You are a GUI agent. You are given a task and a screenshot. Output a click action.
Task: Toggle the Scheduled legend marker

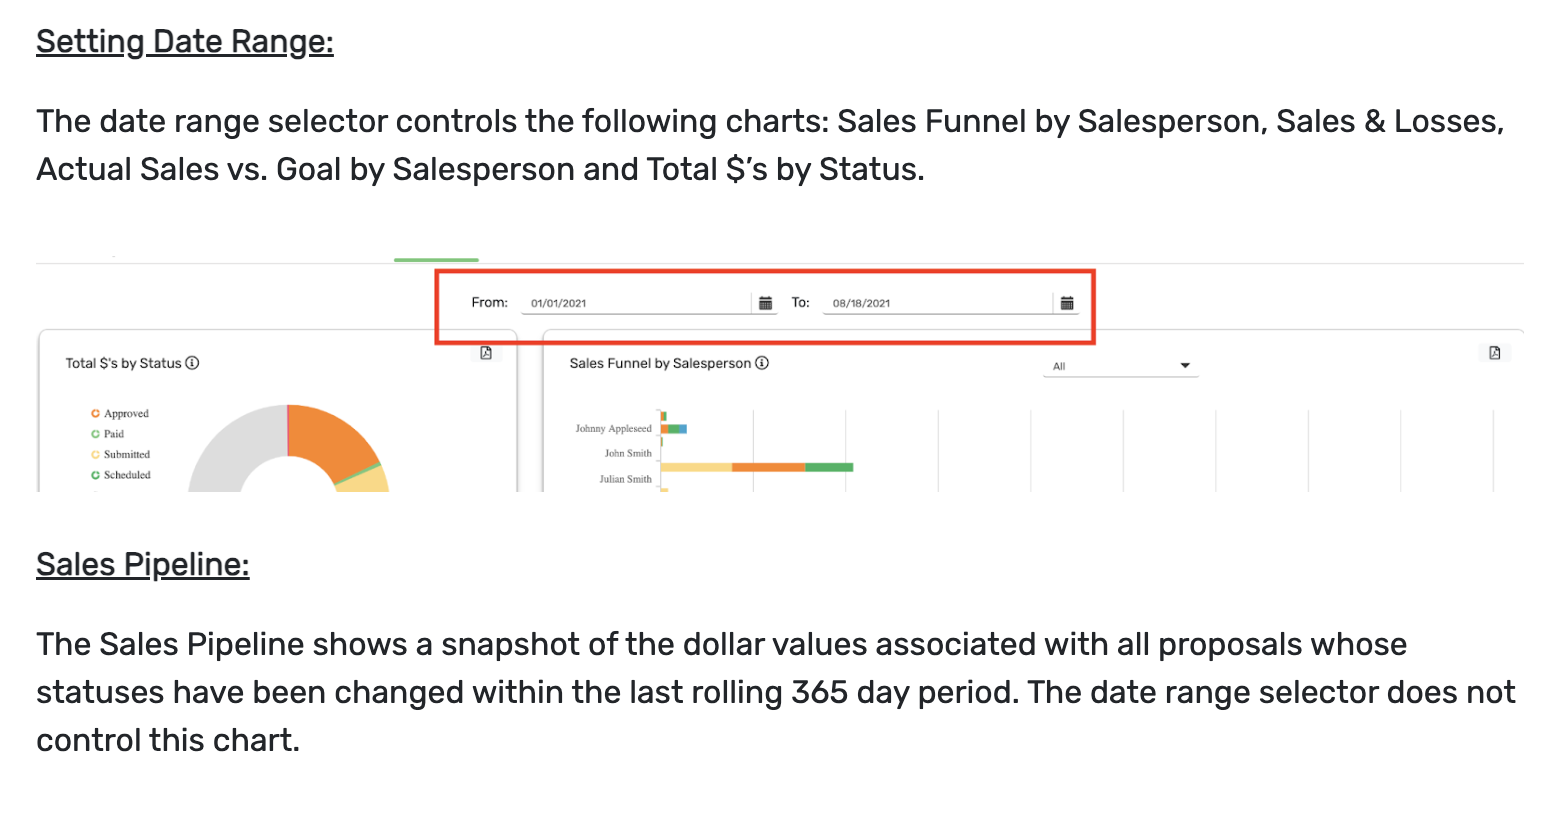click(x=96, y=475)
